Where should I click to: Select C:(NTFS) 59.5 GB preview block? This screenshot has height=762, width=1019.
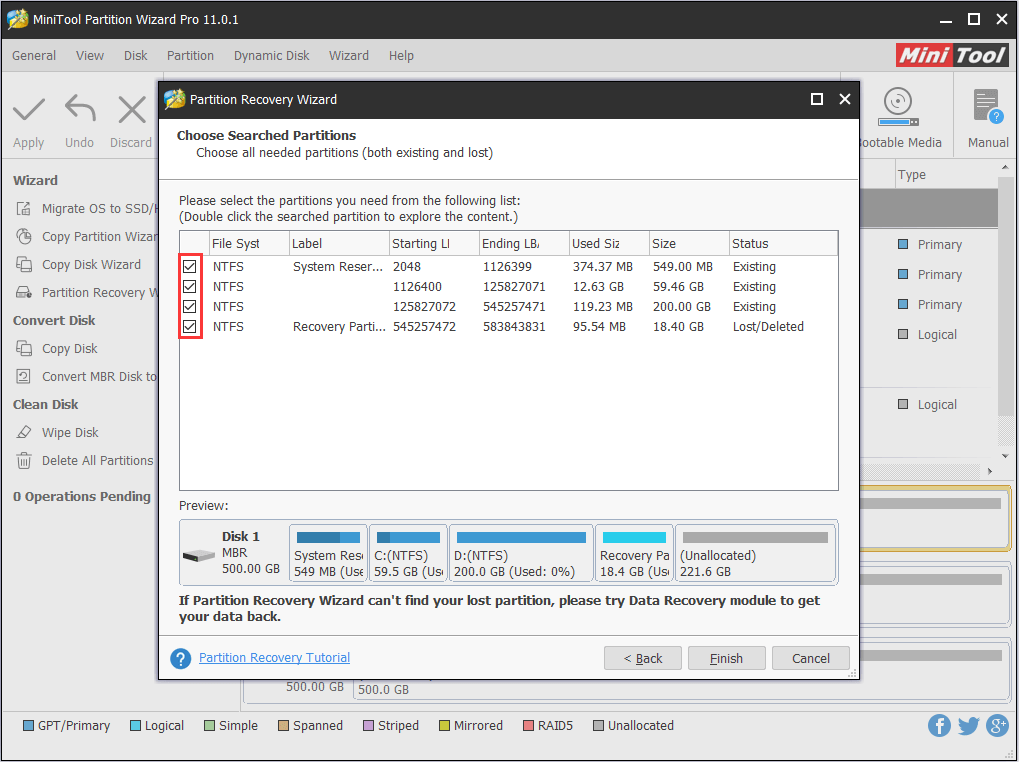408,553
